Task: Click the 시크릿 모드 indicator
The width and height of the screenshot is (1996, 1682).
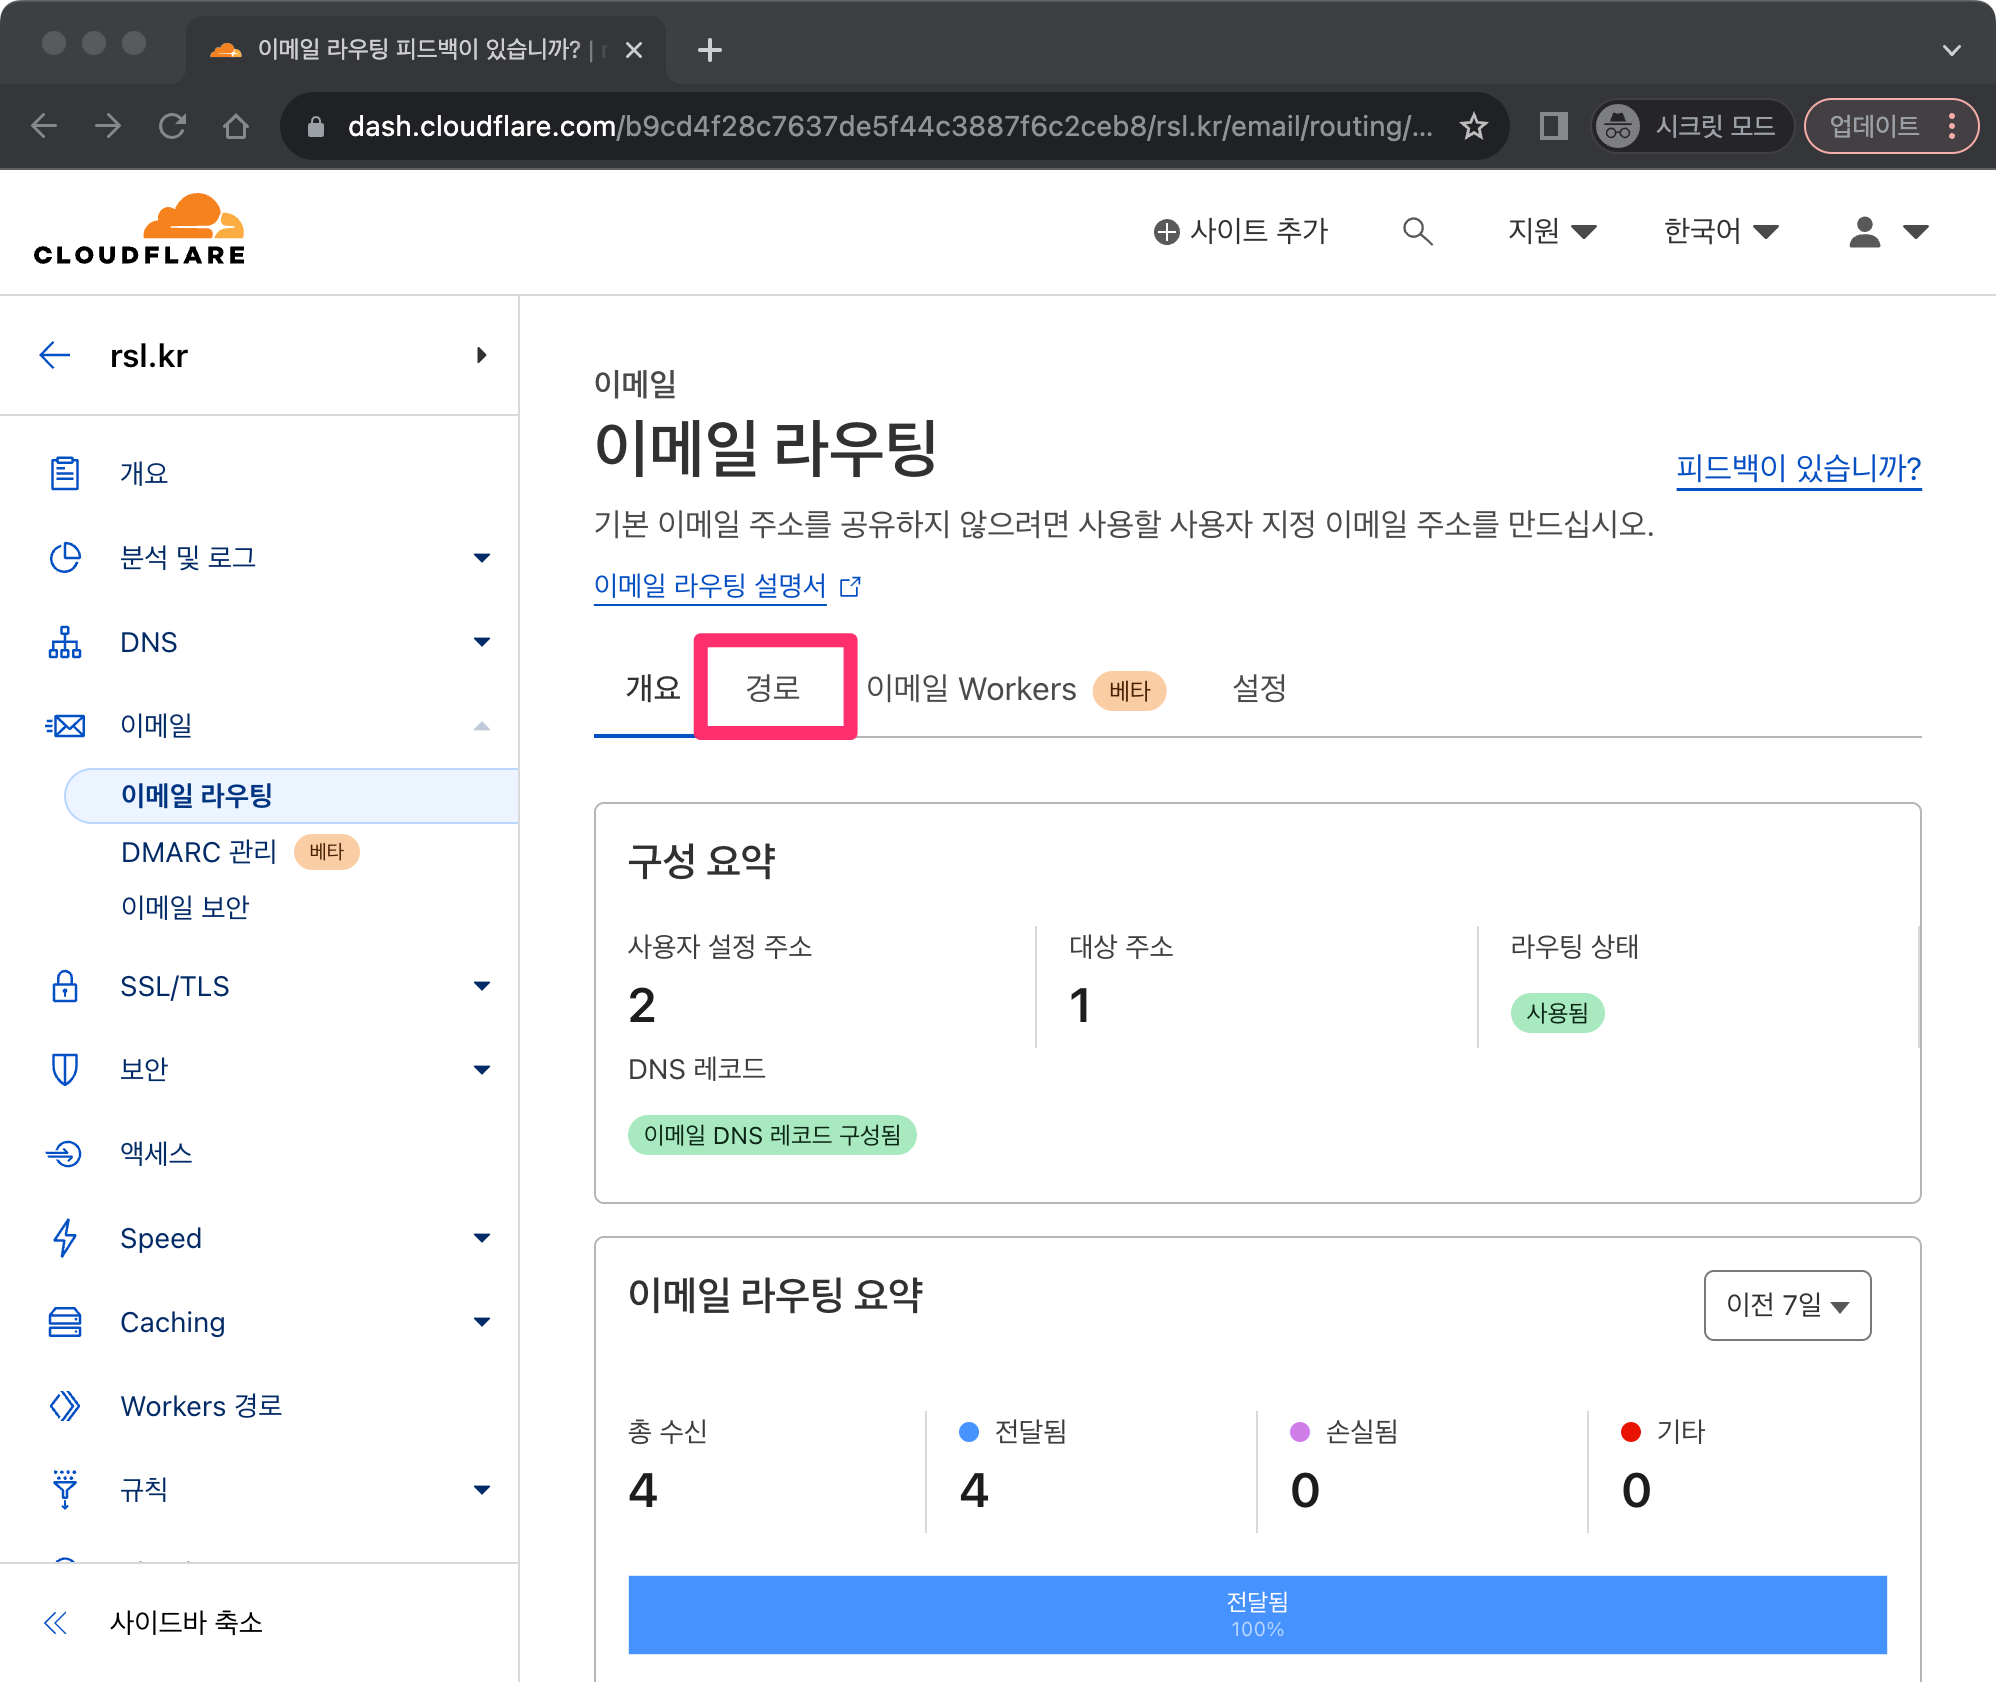Action: click(1691, 126)
